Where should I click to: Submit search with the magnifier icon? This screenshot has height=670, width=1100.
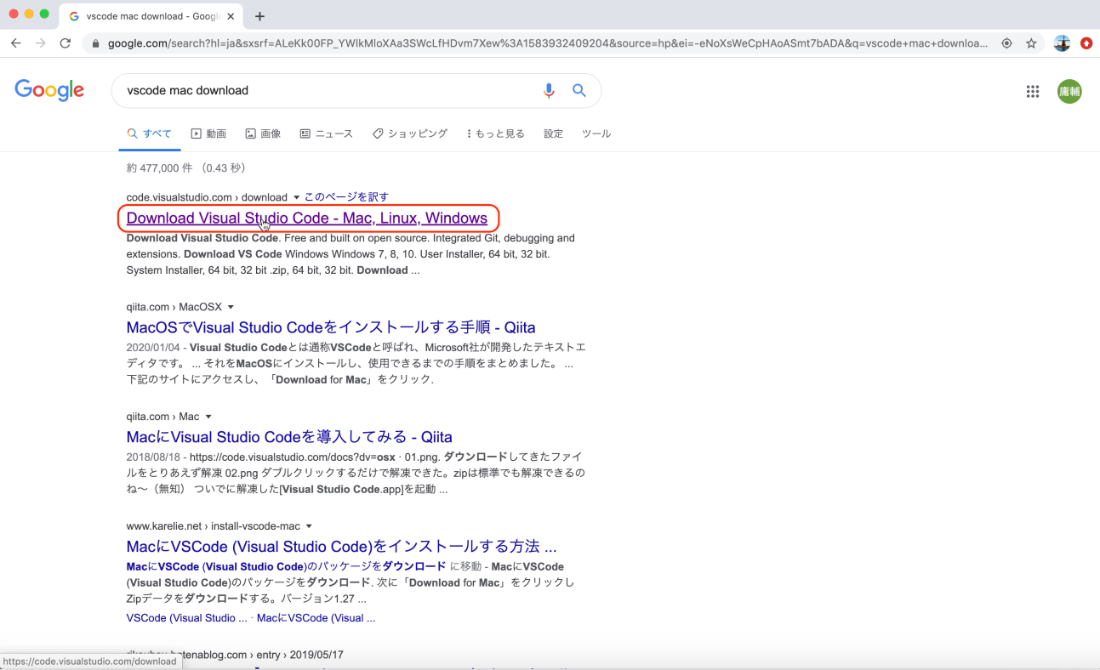coord(579,91)
